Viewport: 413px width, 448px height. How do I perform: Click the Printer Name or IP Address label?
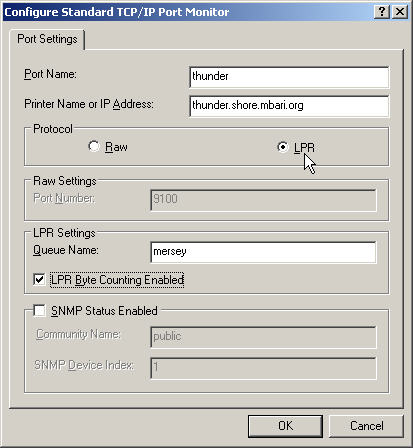coord(89,104)
